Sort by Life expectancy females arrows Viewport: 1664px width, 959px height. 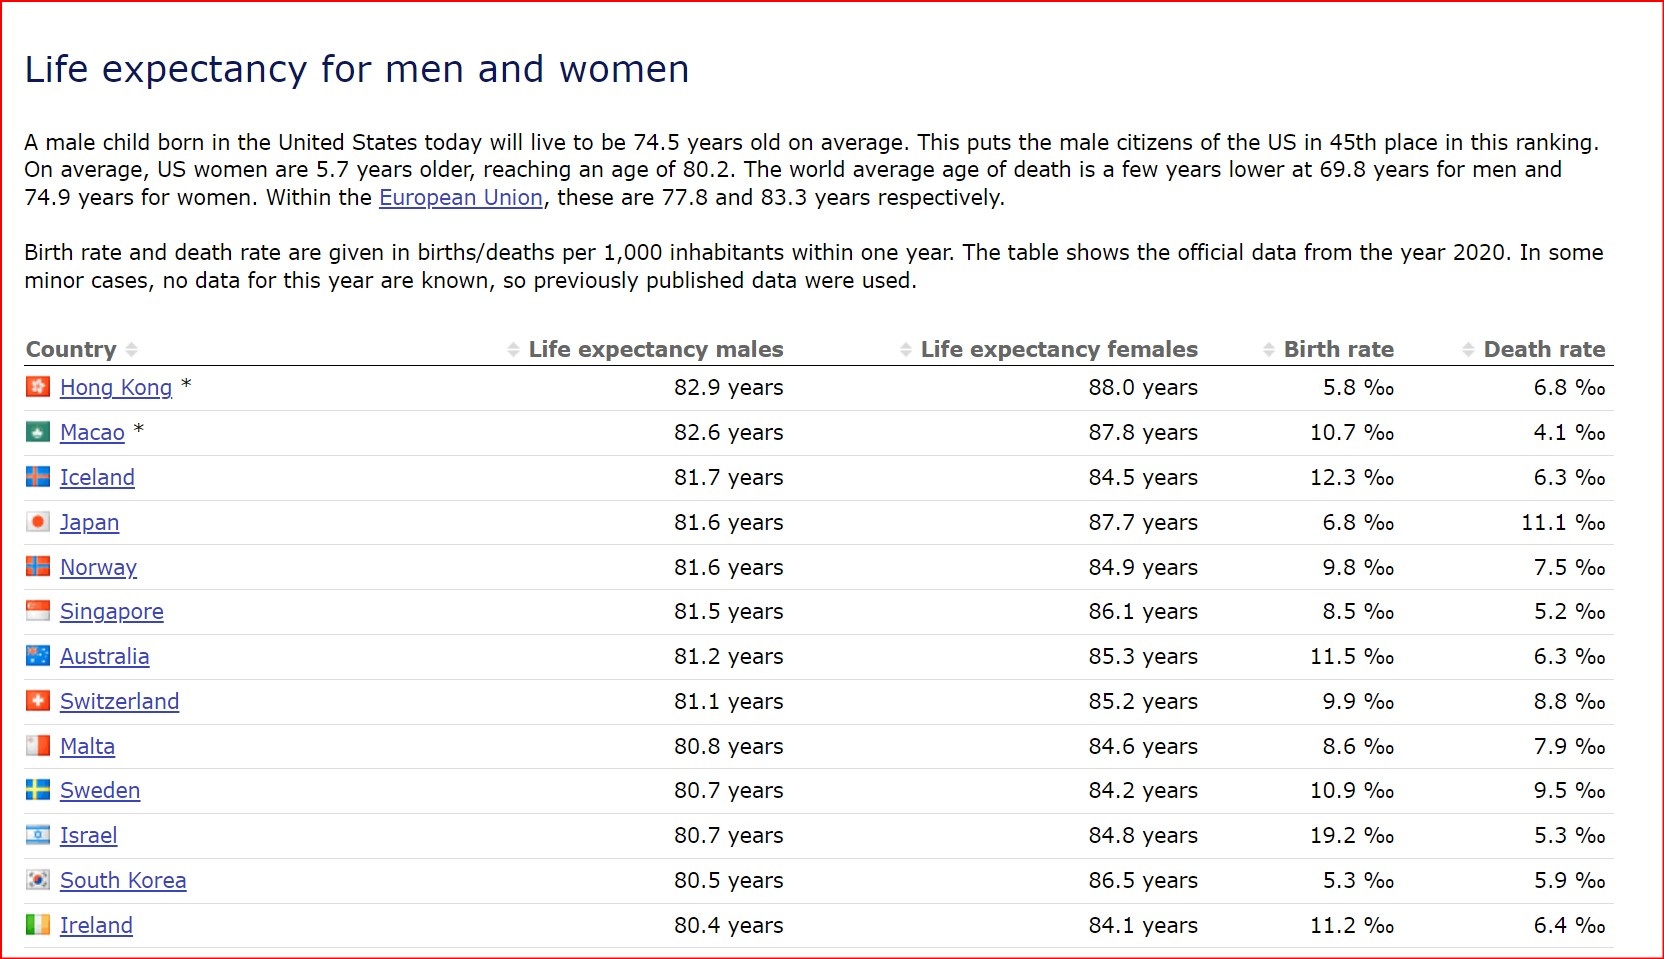point(906,349)
